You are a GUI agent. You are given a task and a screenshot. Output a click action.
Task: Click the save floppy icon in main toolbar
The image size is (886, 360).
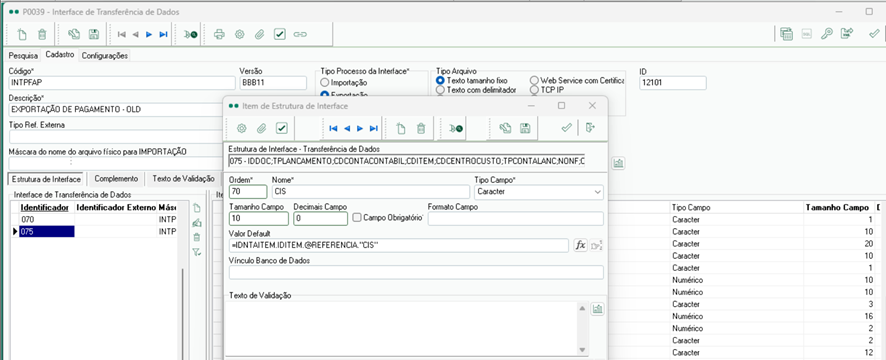coord(94,34)
